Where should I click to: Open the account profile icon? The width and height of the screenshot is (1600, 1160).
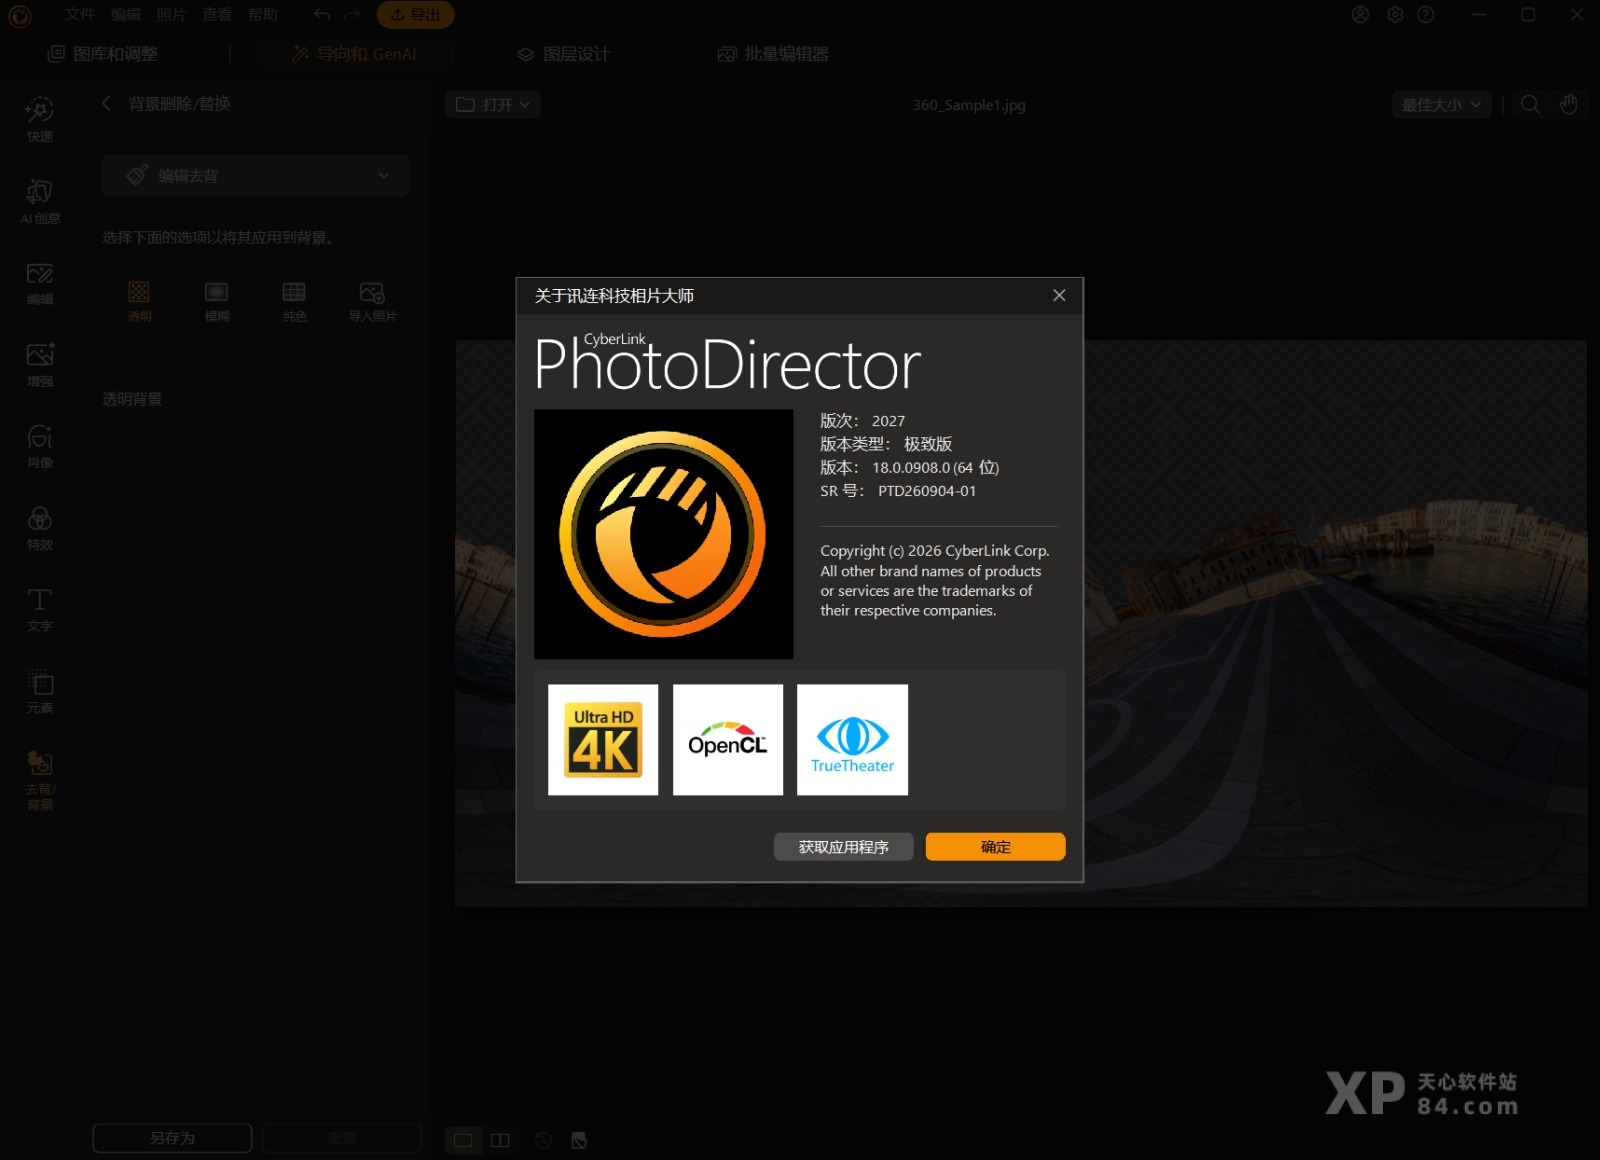(x=1360, y=14)
